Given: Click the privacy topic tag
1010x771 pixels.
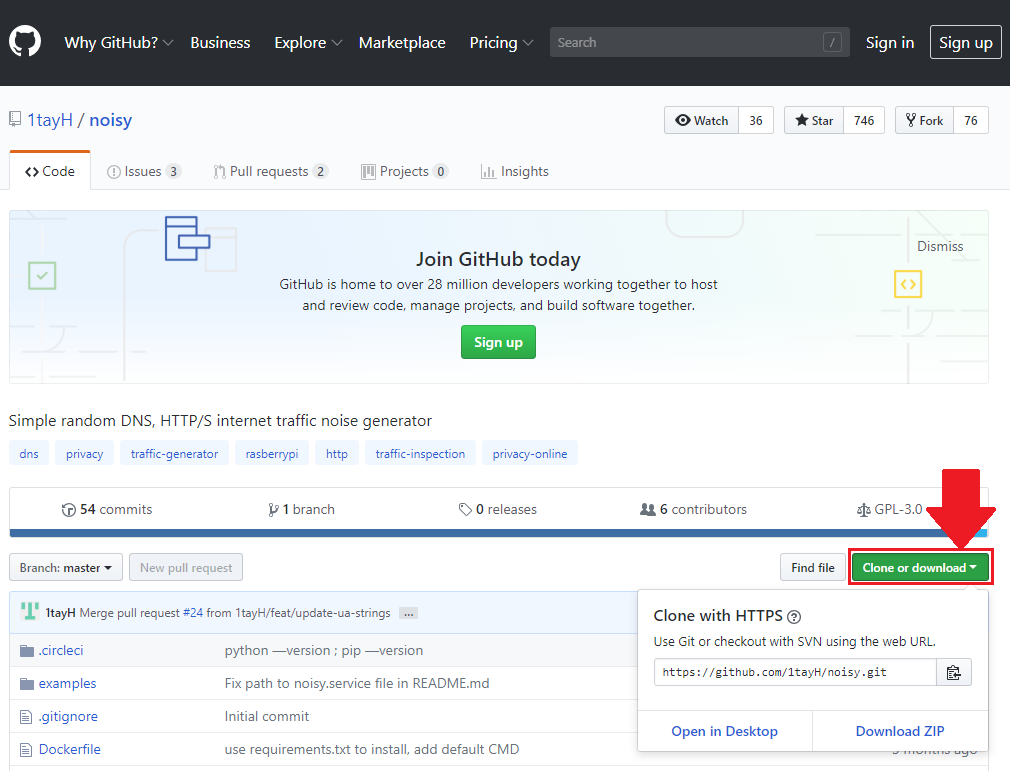Looking at the screenshot, I should (x=84, y=453).
